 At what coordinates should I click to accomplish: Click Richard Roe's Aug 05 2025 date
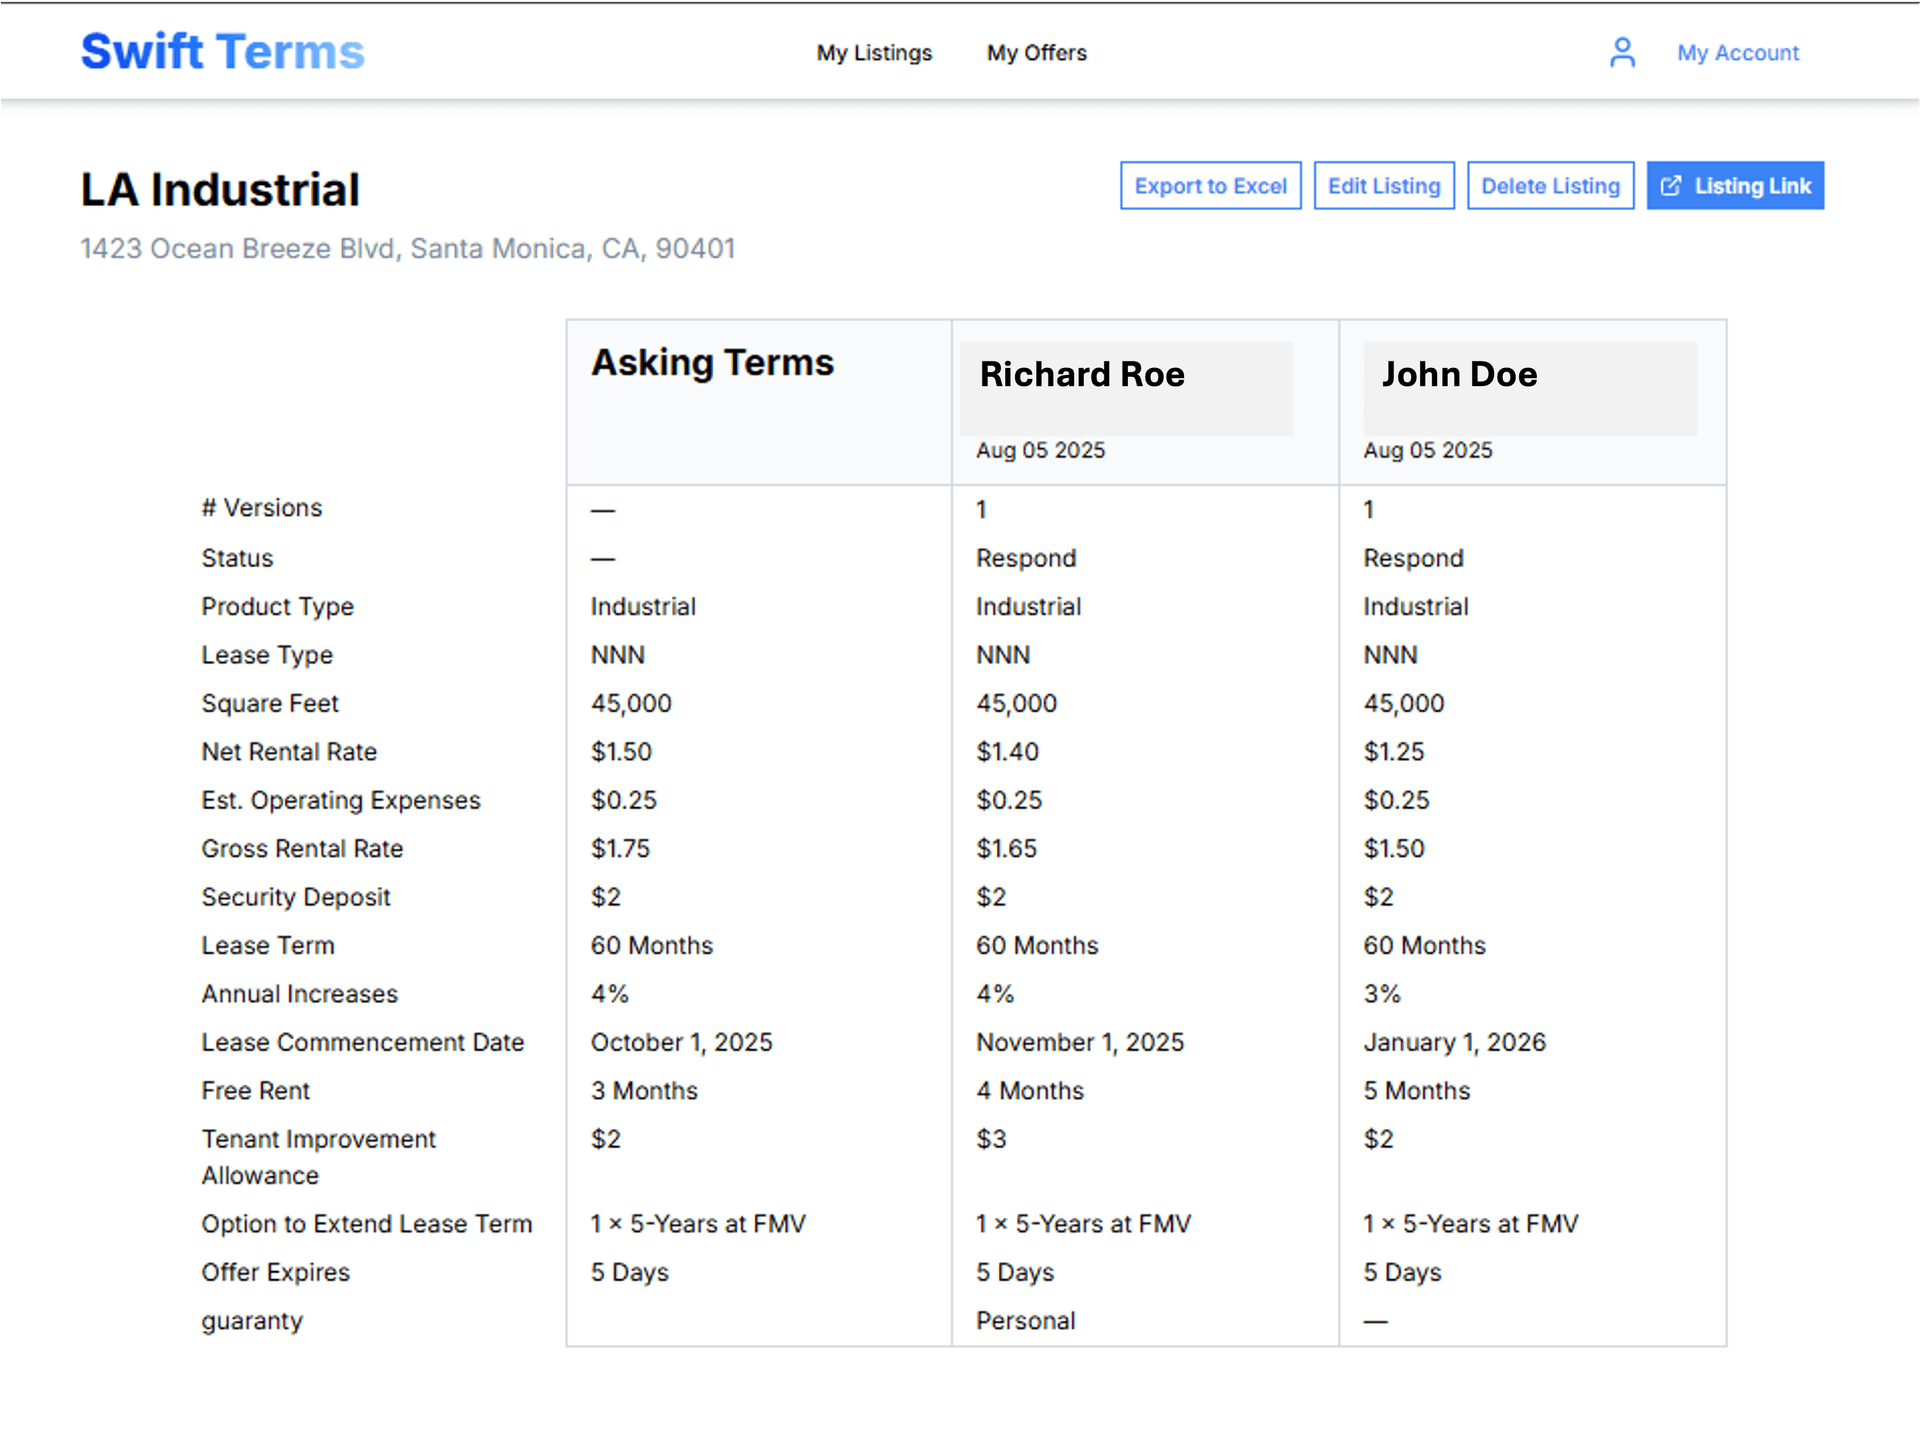[x=1040, y=450]
